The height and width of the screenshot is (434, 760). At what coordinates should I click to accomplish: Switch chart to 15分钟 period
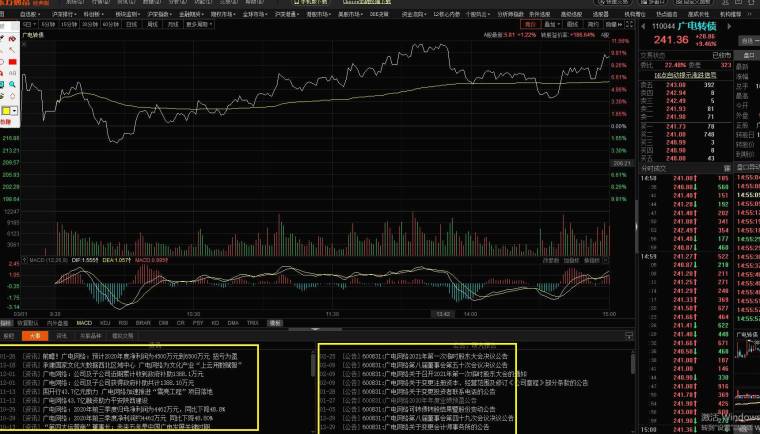(x=69, y=24)
